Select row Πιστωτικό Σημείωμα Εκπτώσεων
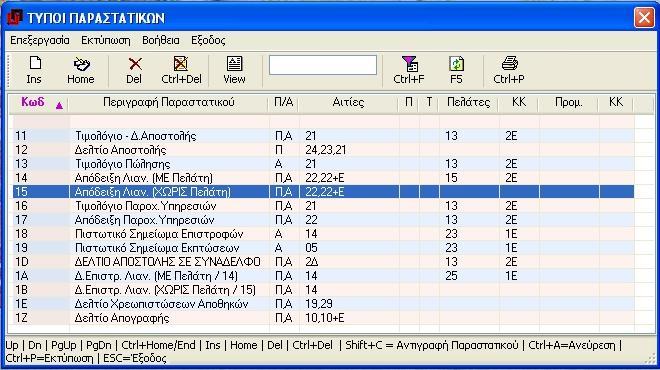Viewport: 660px width, 370px height. point(323,248)
